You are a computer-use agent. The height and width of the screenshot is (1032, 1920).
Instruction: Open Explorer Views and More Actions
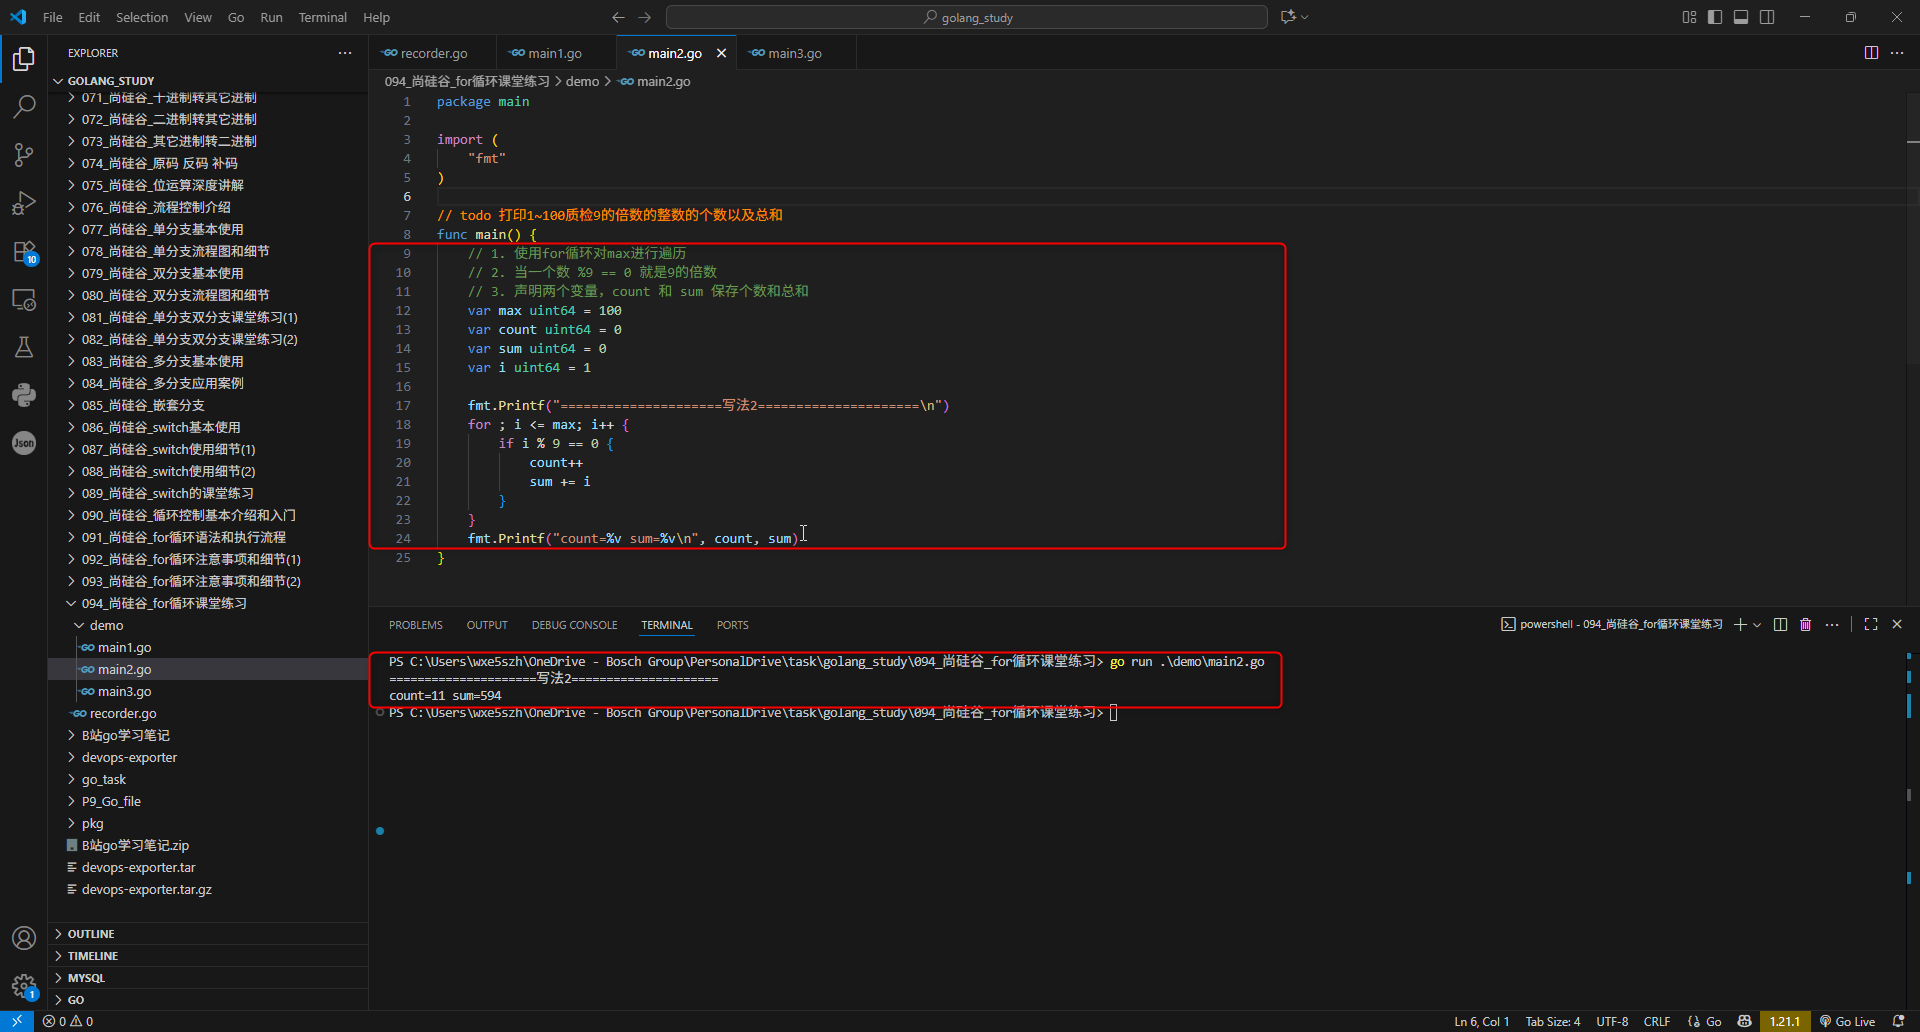point(345,53)
